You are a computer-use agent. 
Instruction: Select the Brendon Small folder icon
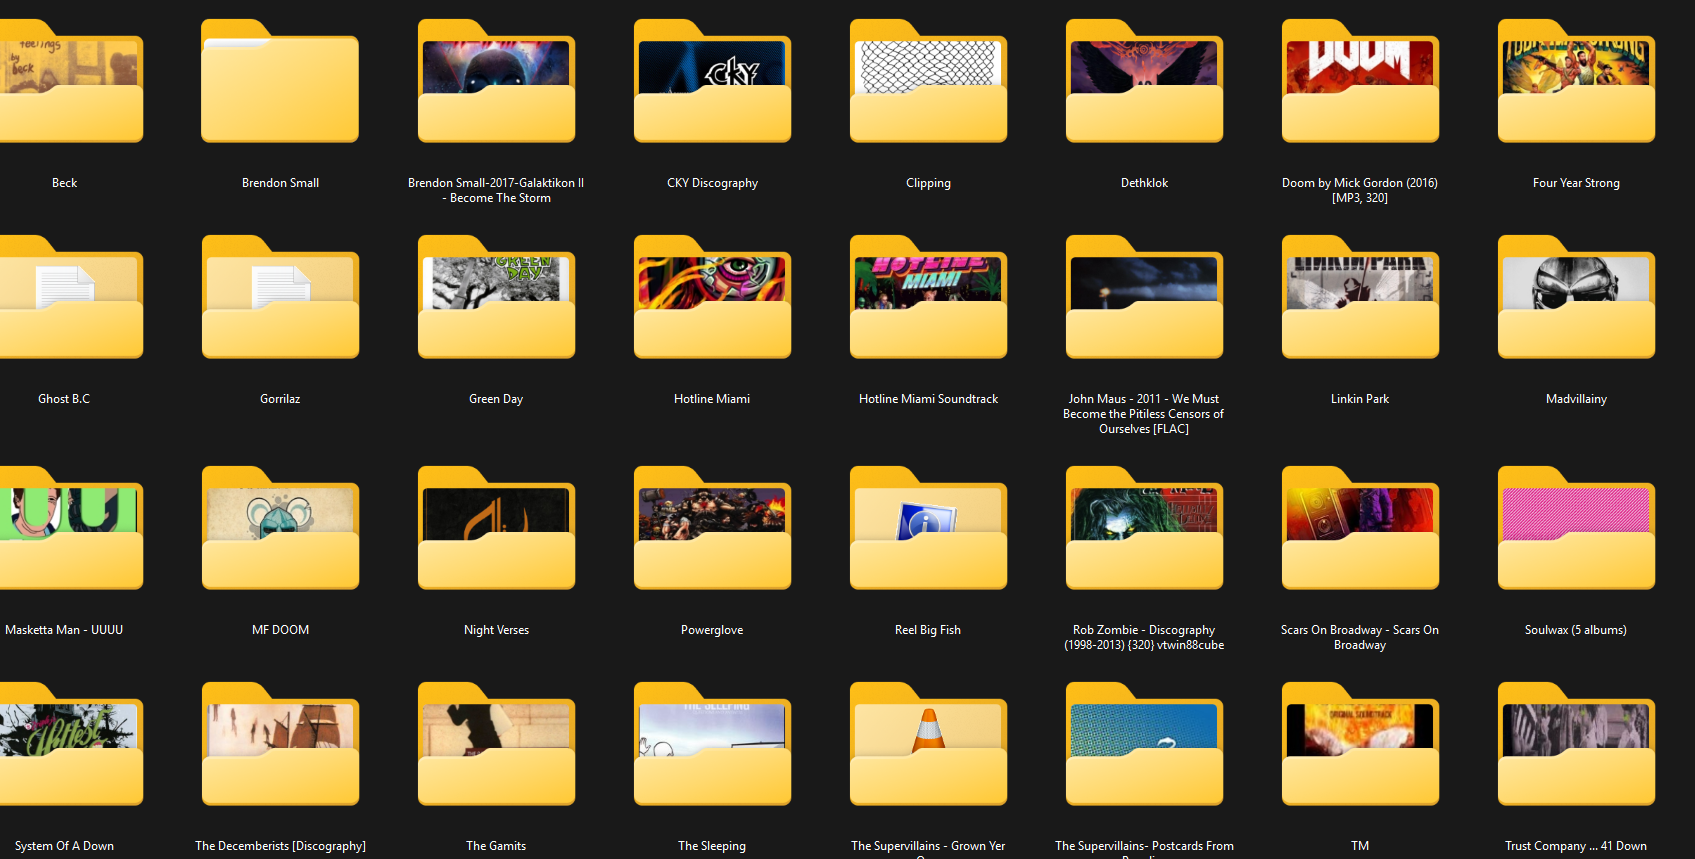(x=280, y=81)
